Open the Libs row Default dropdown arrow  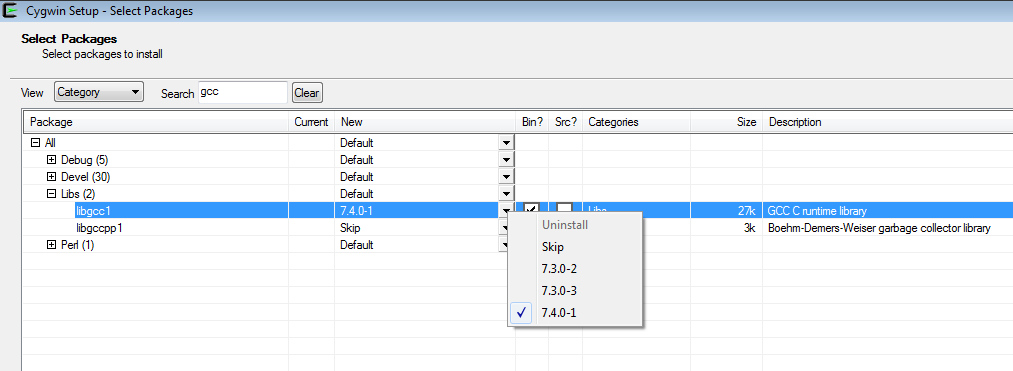coord(506,193)
